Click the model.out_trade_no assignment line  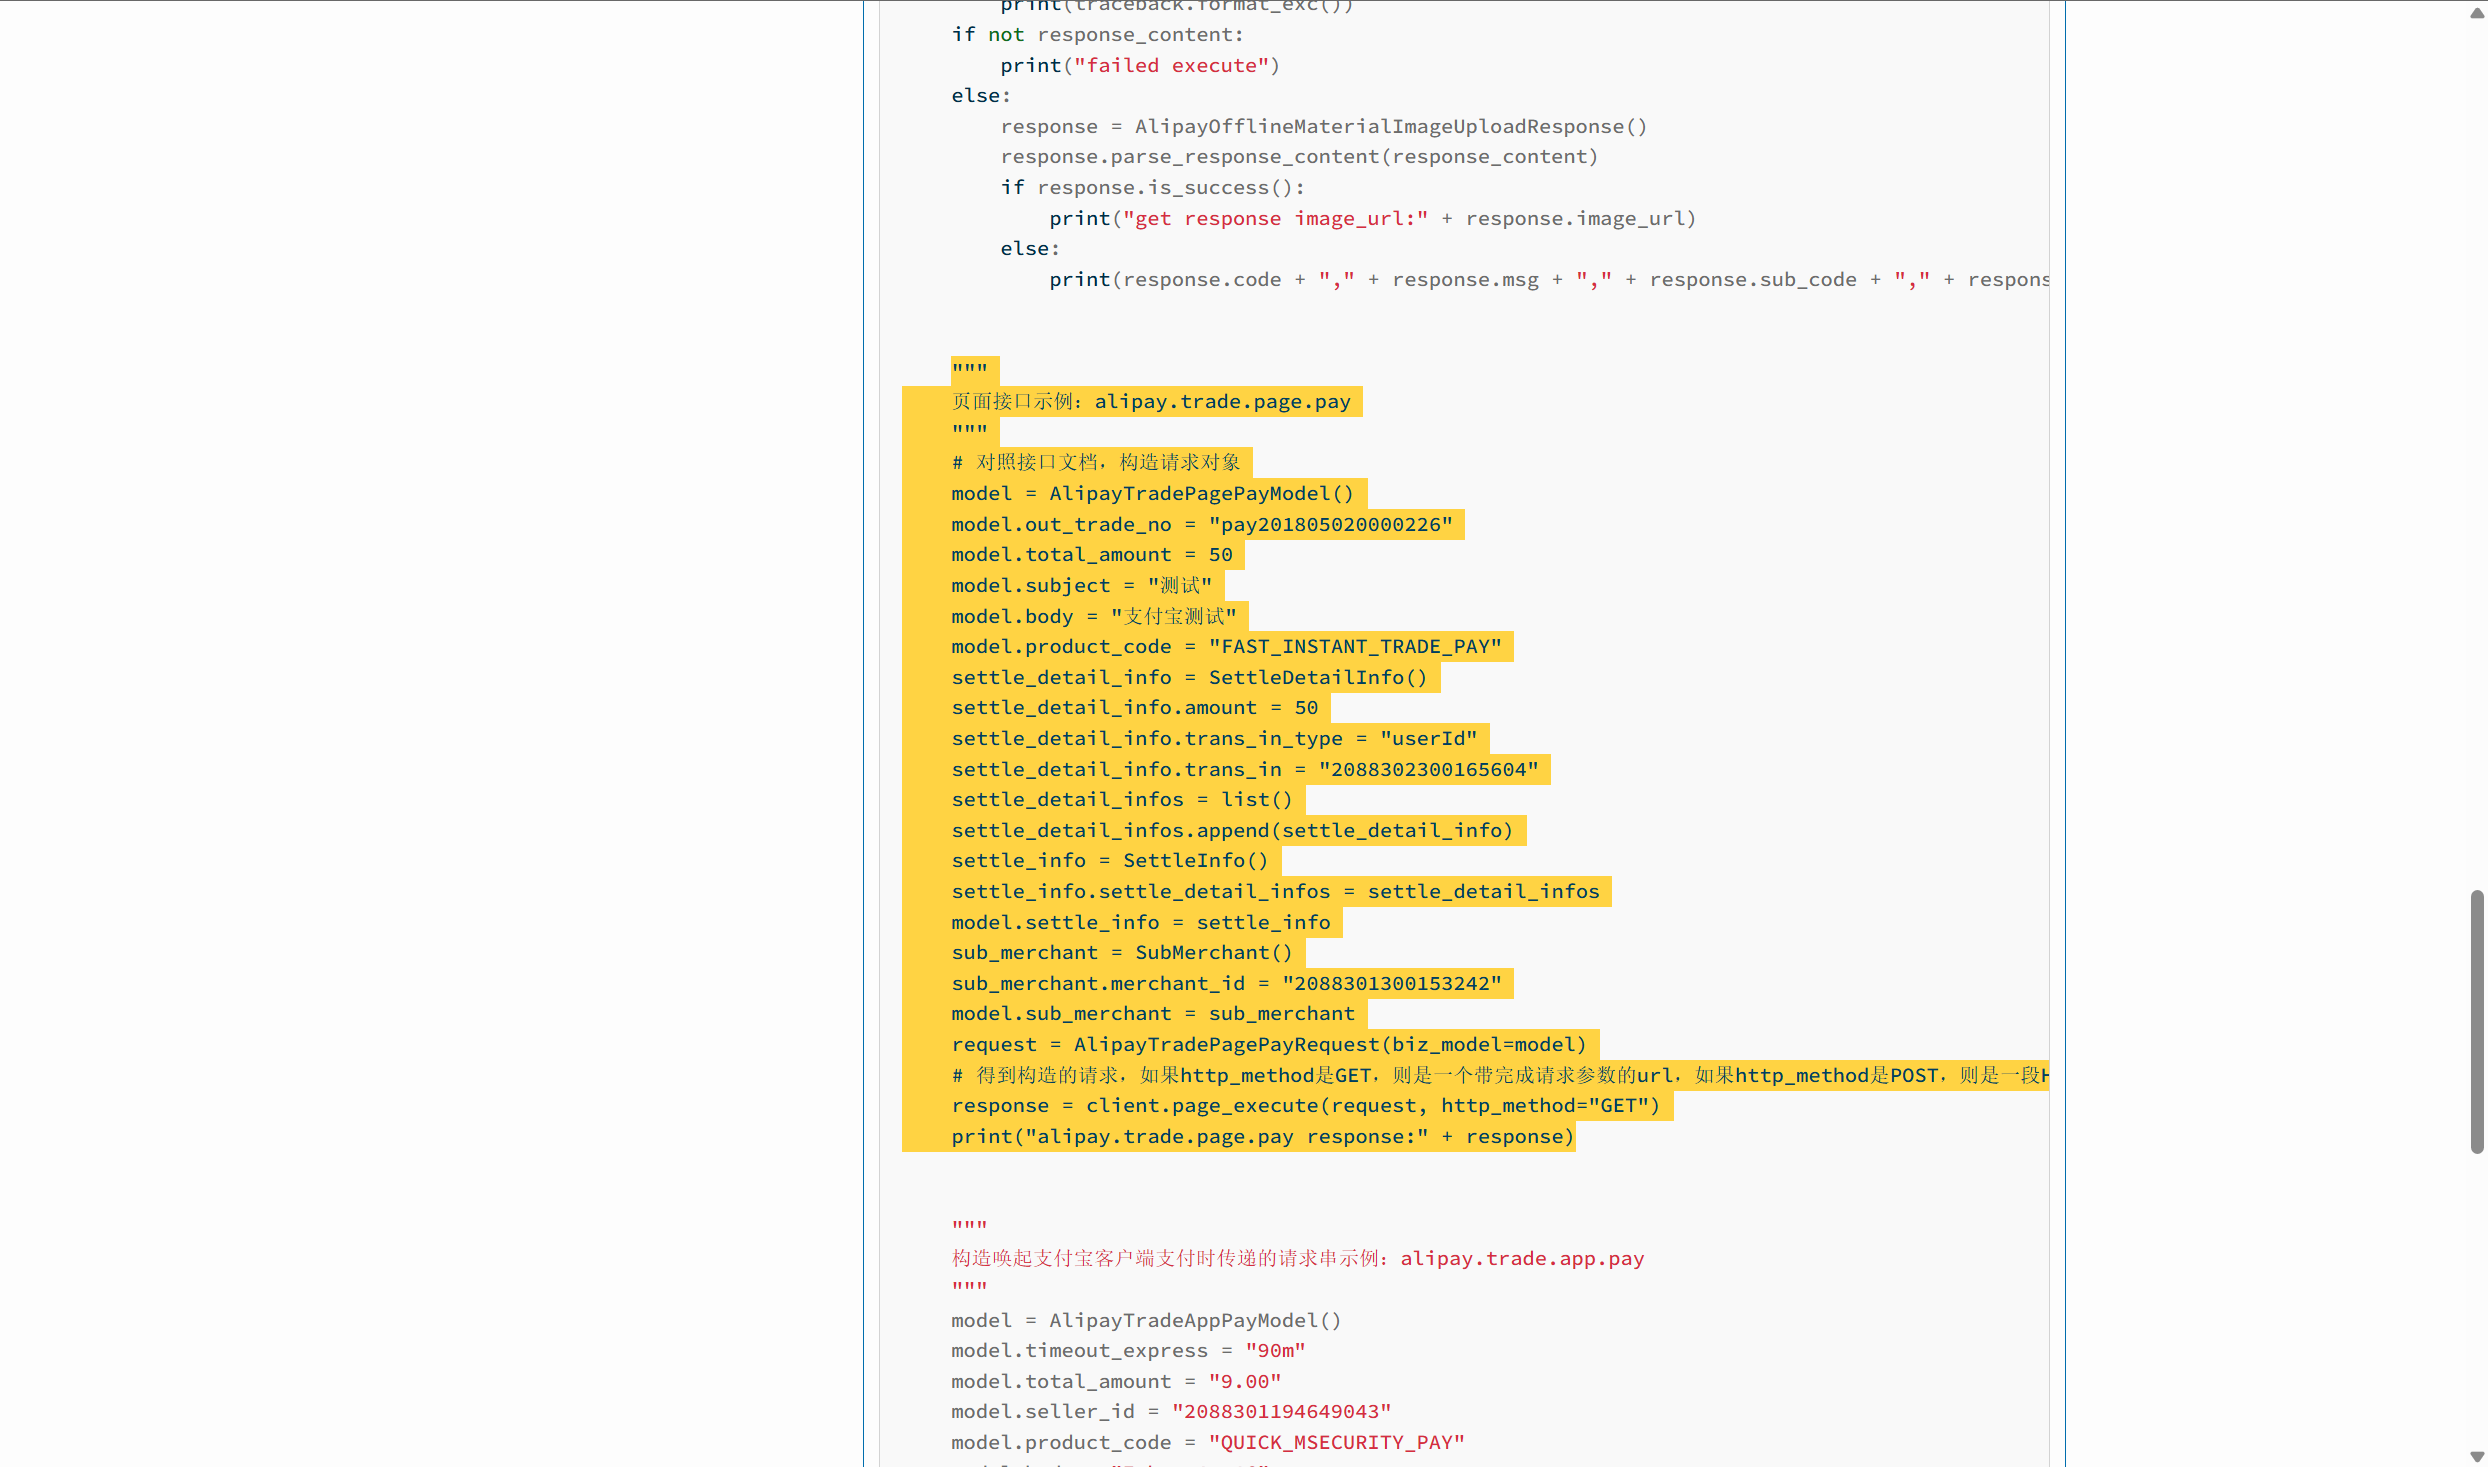[x=1200, y=525]
